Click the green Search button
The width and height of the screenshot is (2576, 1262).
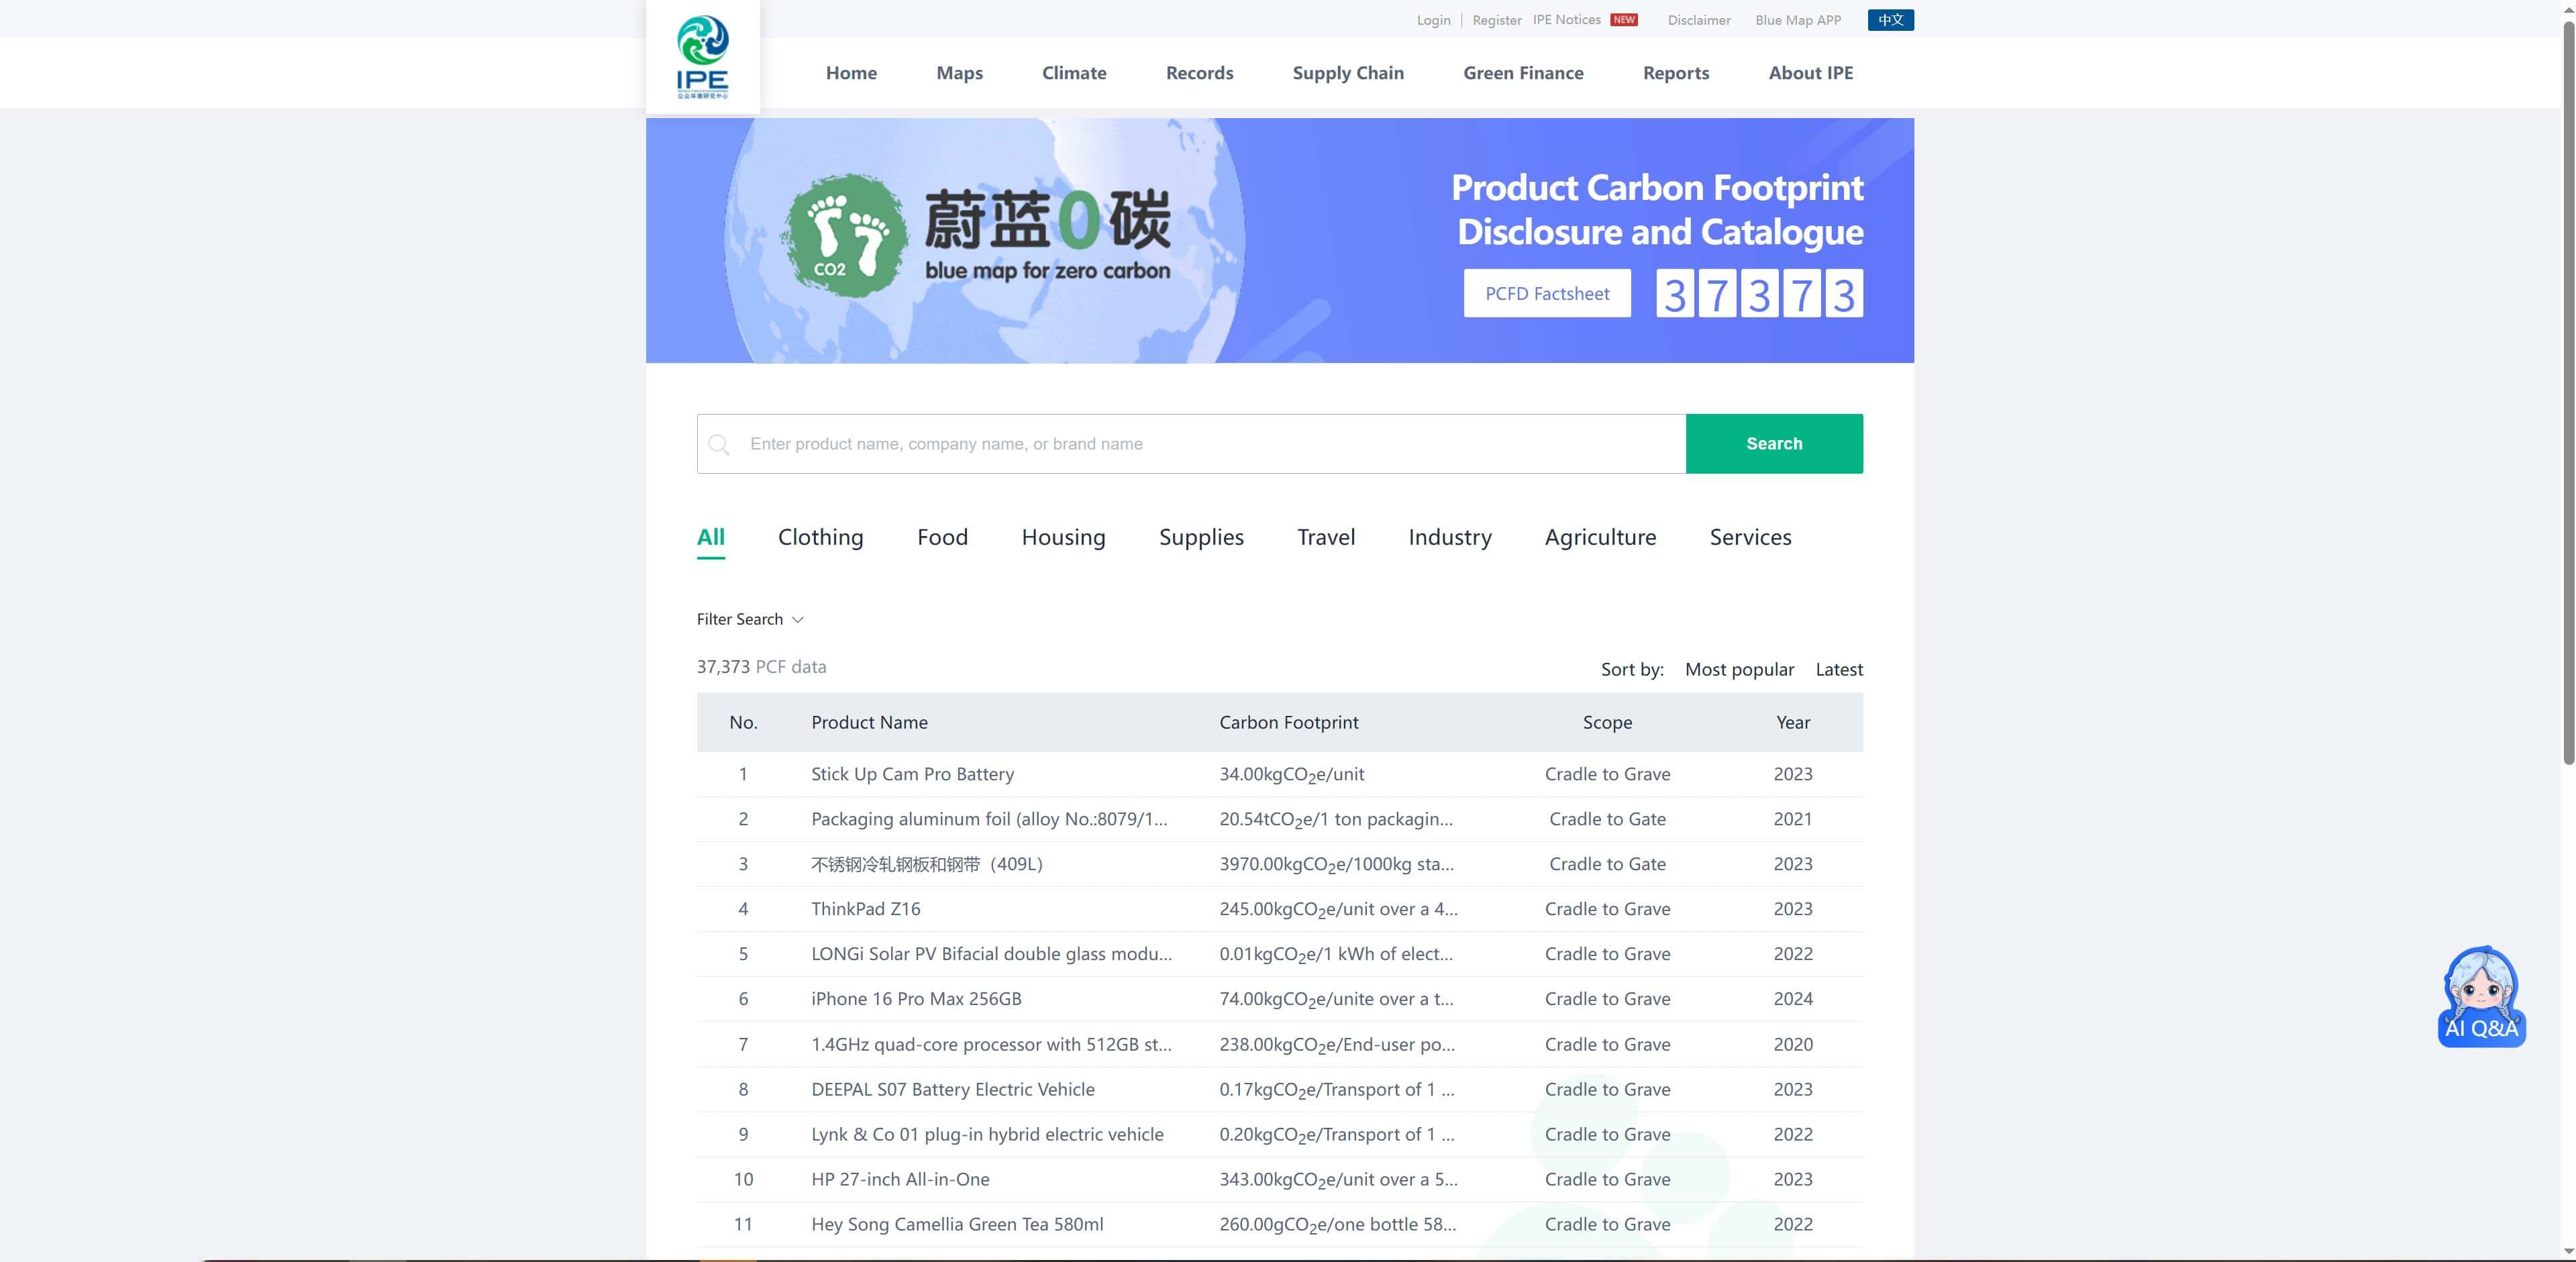coord(1774,444)
